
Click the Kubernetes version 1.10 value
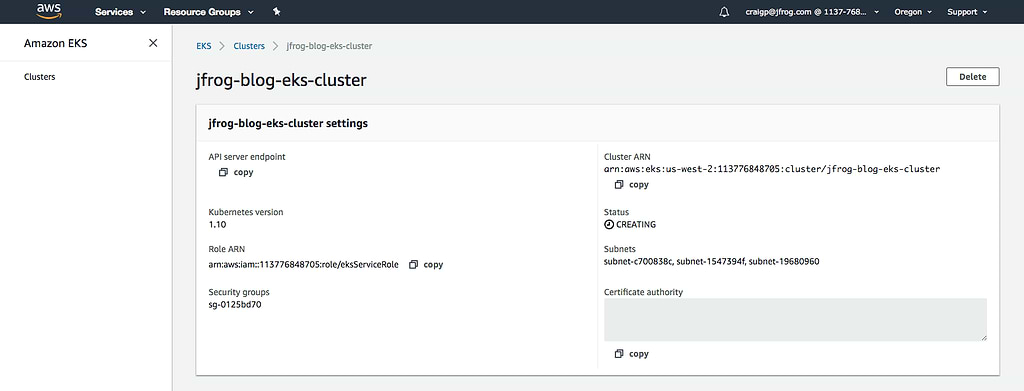(217, 225)
